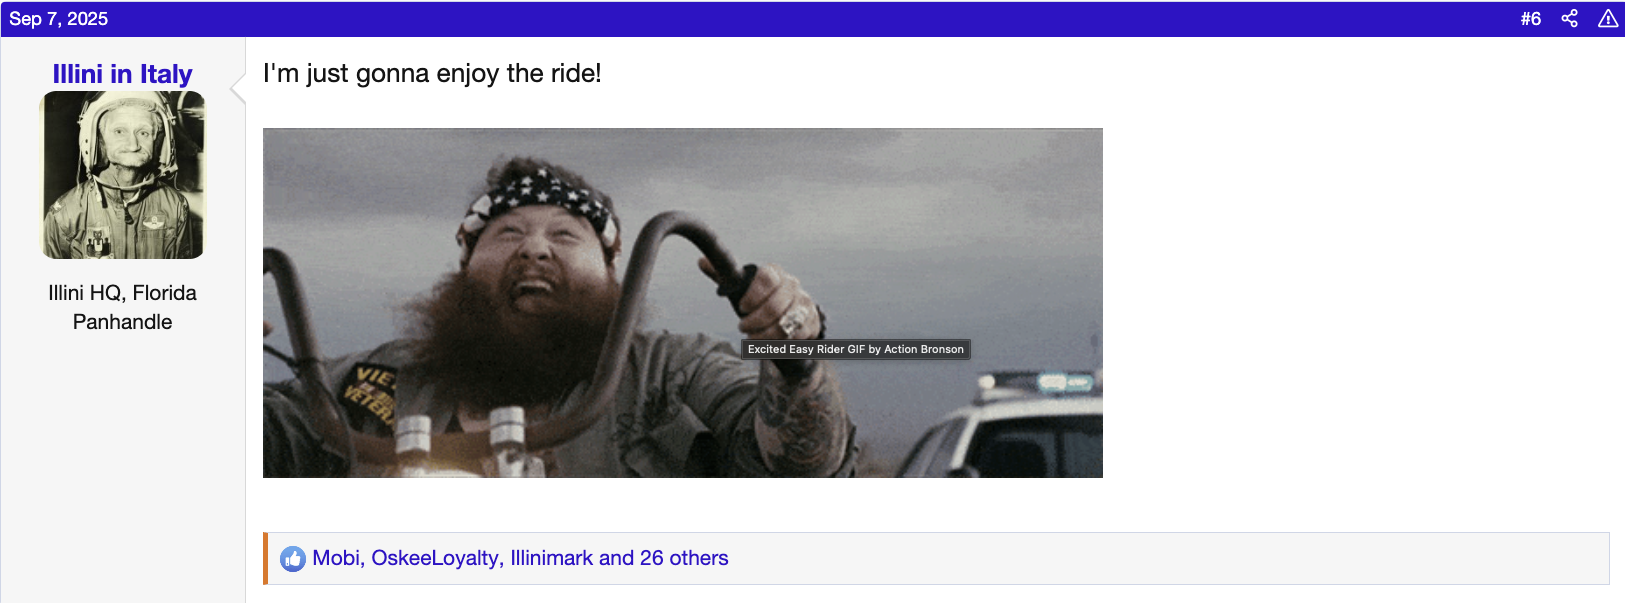Click the blue thumbs-up like icon
The image size is (1625, 603).
tap(292, 559)
